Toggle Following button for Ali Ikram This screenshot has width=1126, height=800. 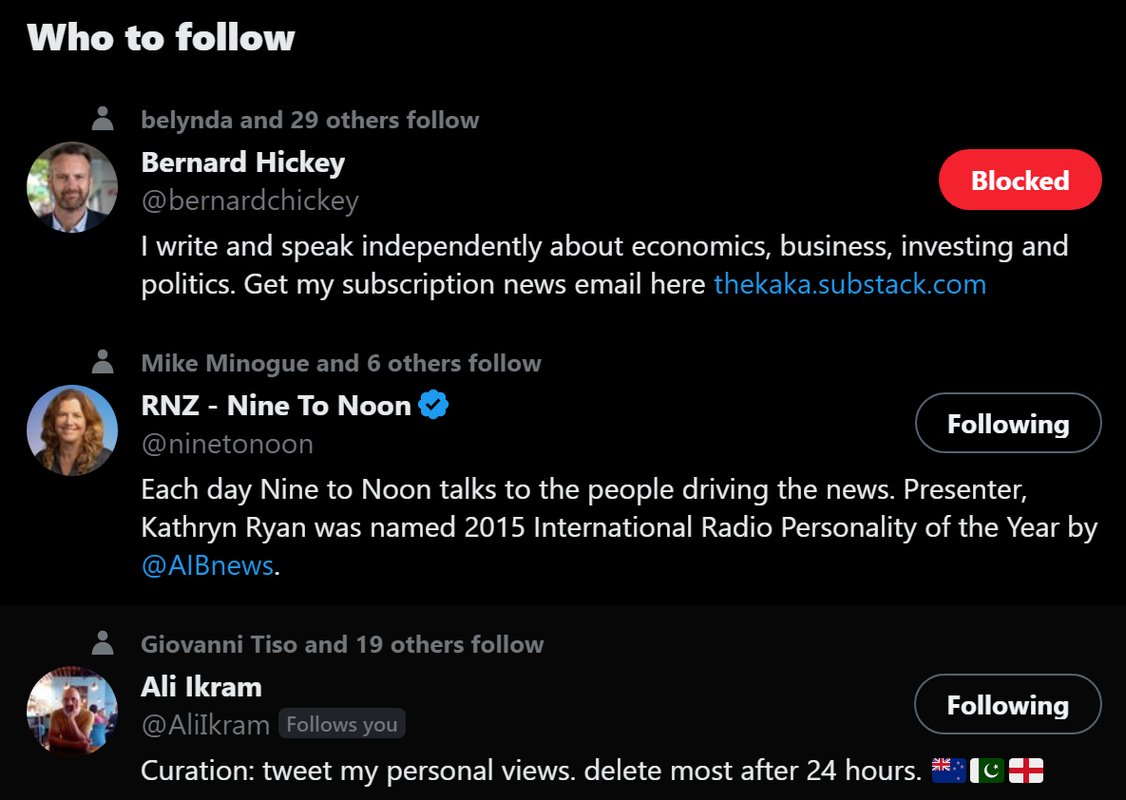tap(1008, 705)
